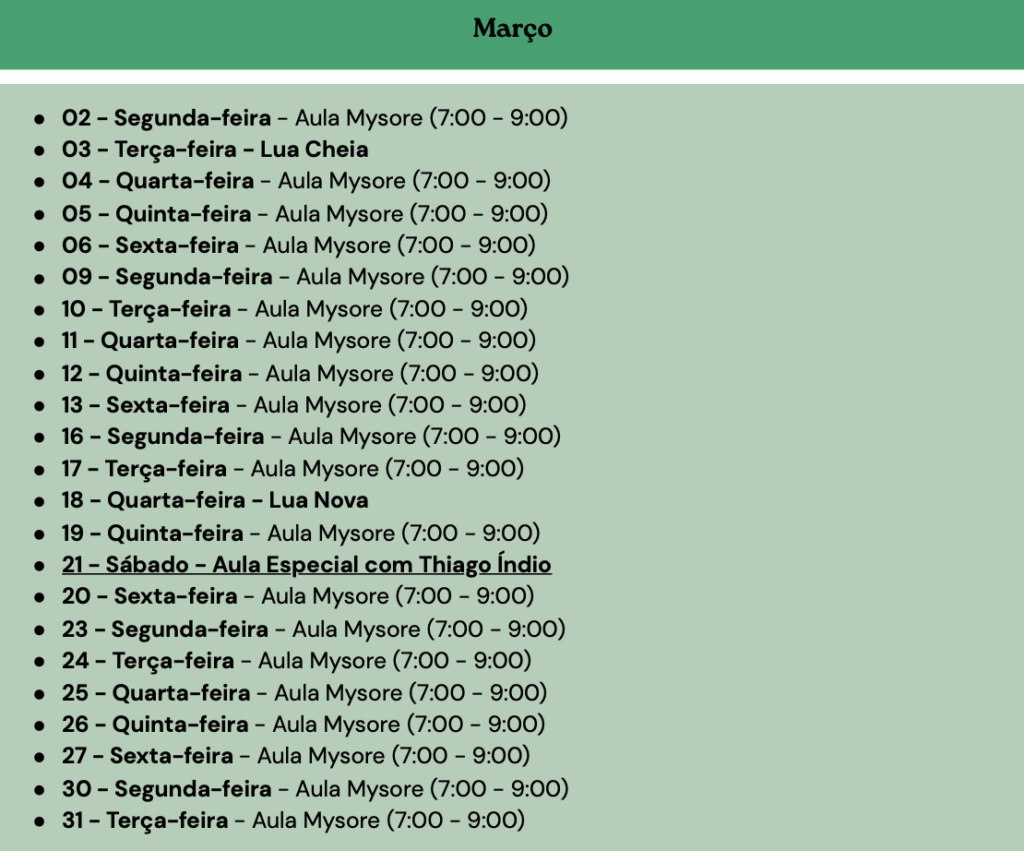Select the 11 - Quarta-feira entry
1024x851 pixels.
[x=299, y=341]
